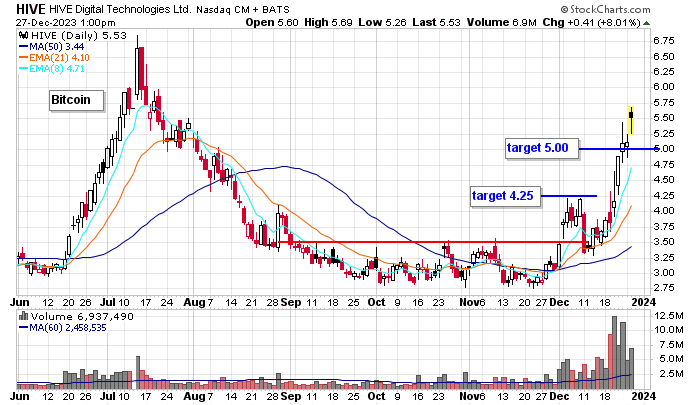The image size is (700, 405).
Task: Click the 6.50 price axis label
Action: click(x=664, y=57)
